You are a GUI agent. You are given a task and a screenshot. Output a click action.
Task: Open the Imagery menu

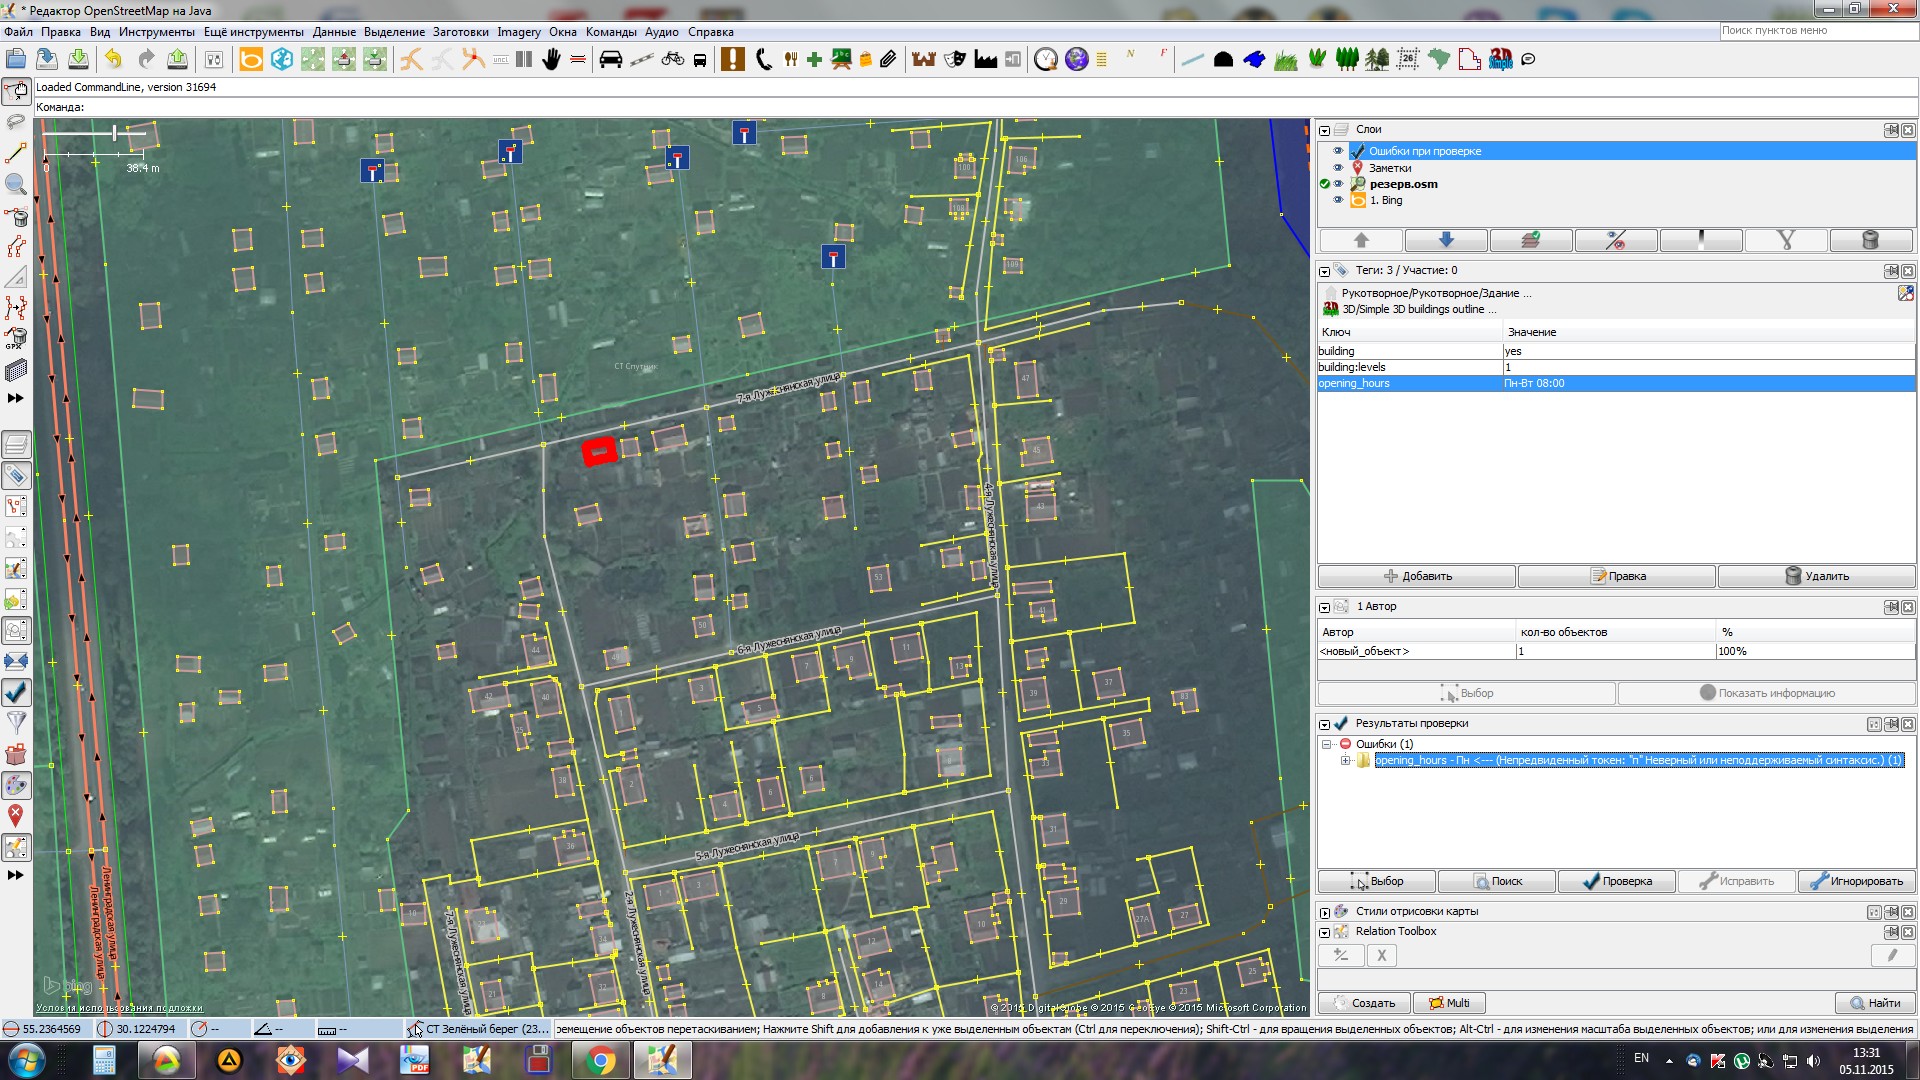[x=518, y=32]
